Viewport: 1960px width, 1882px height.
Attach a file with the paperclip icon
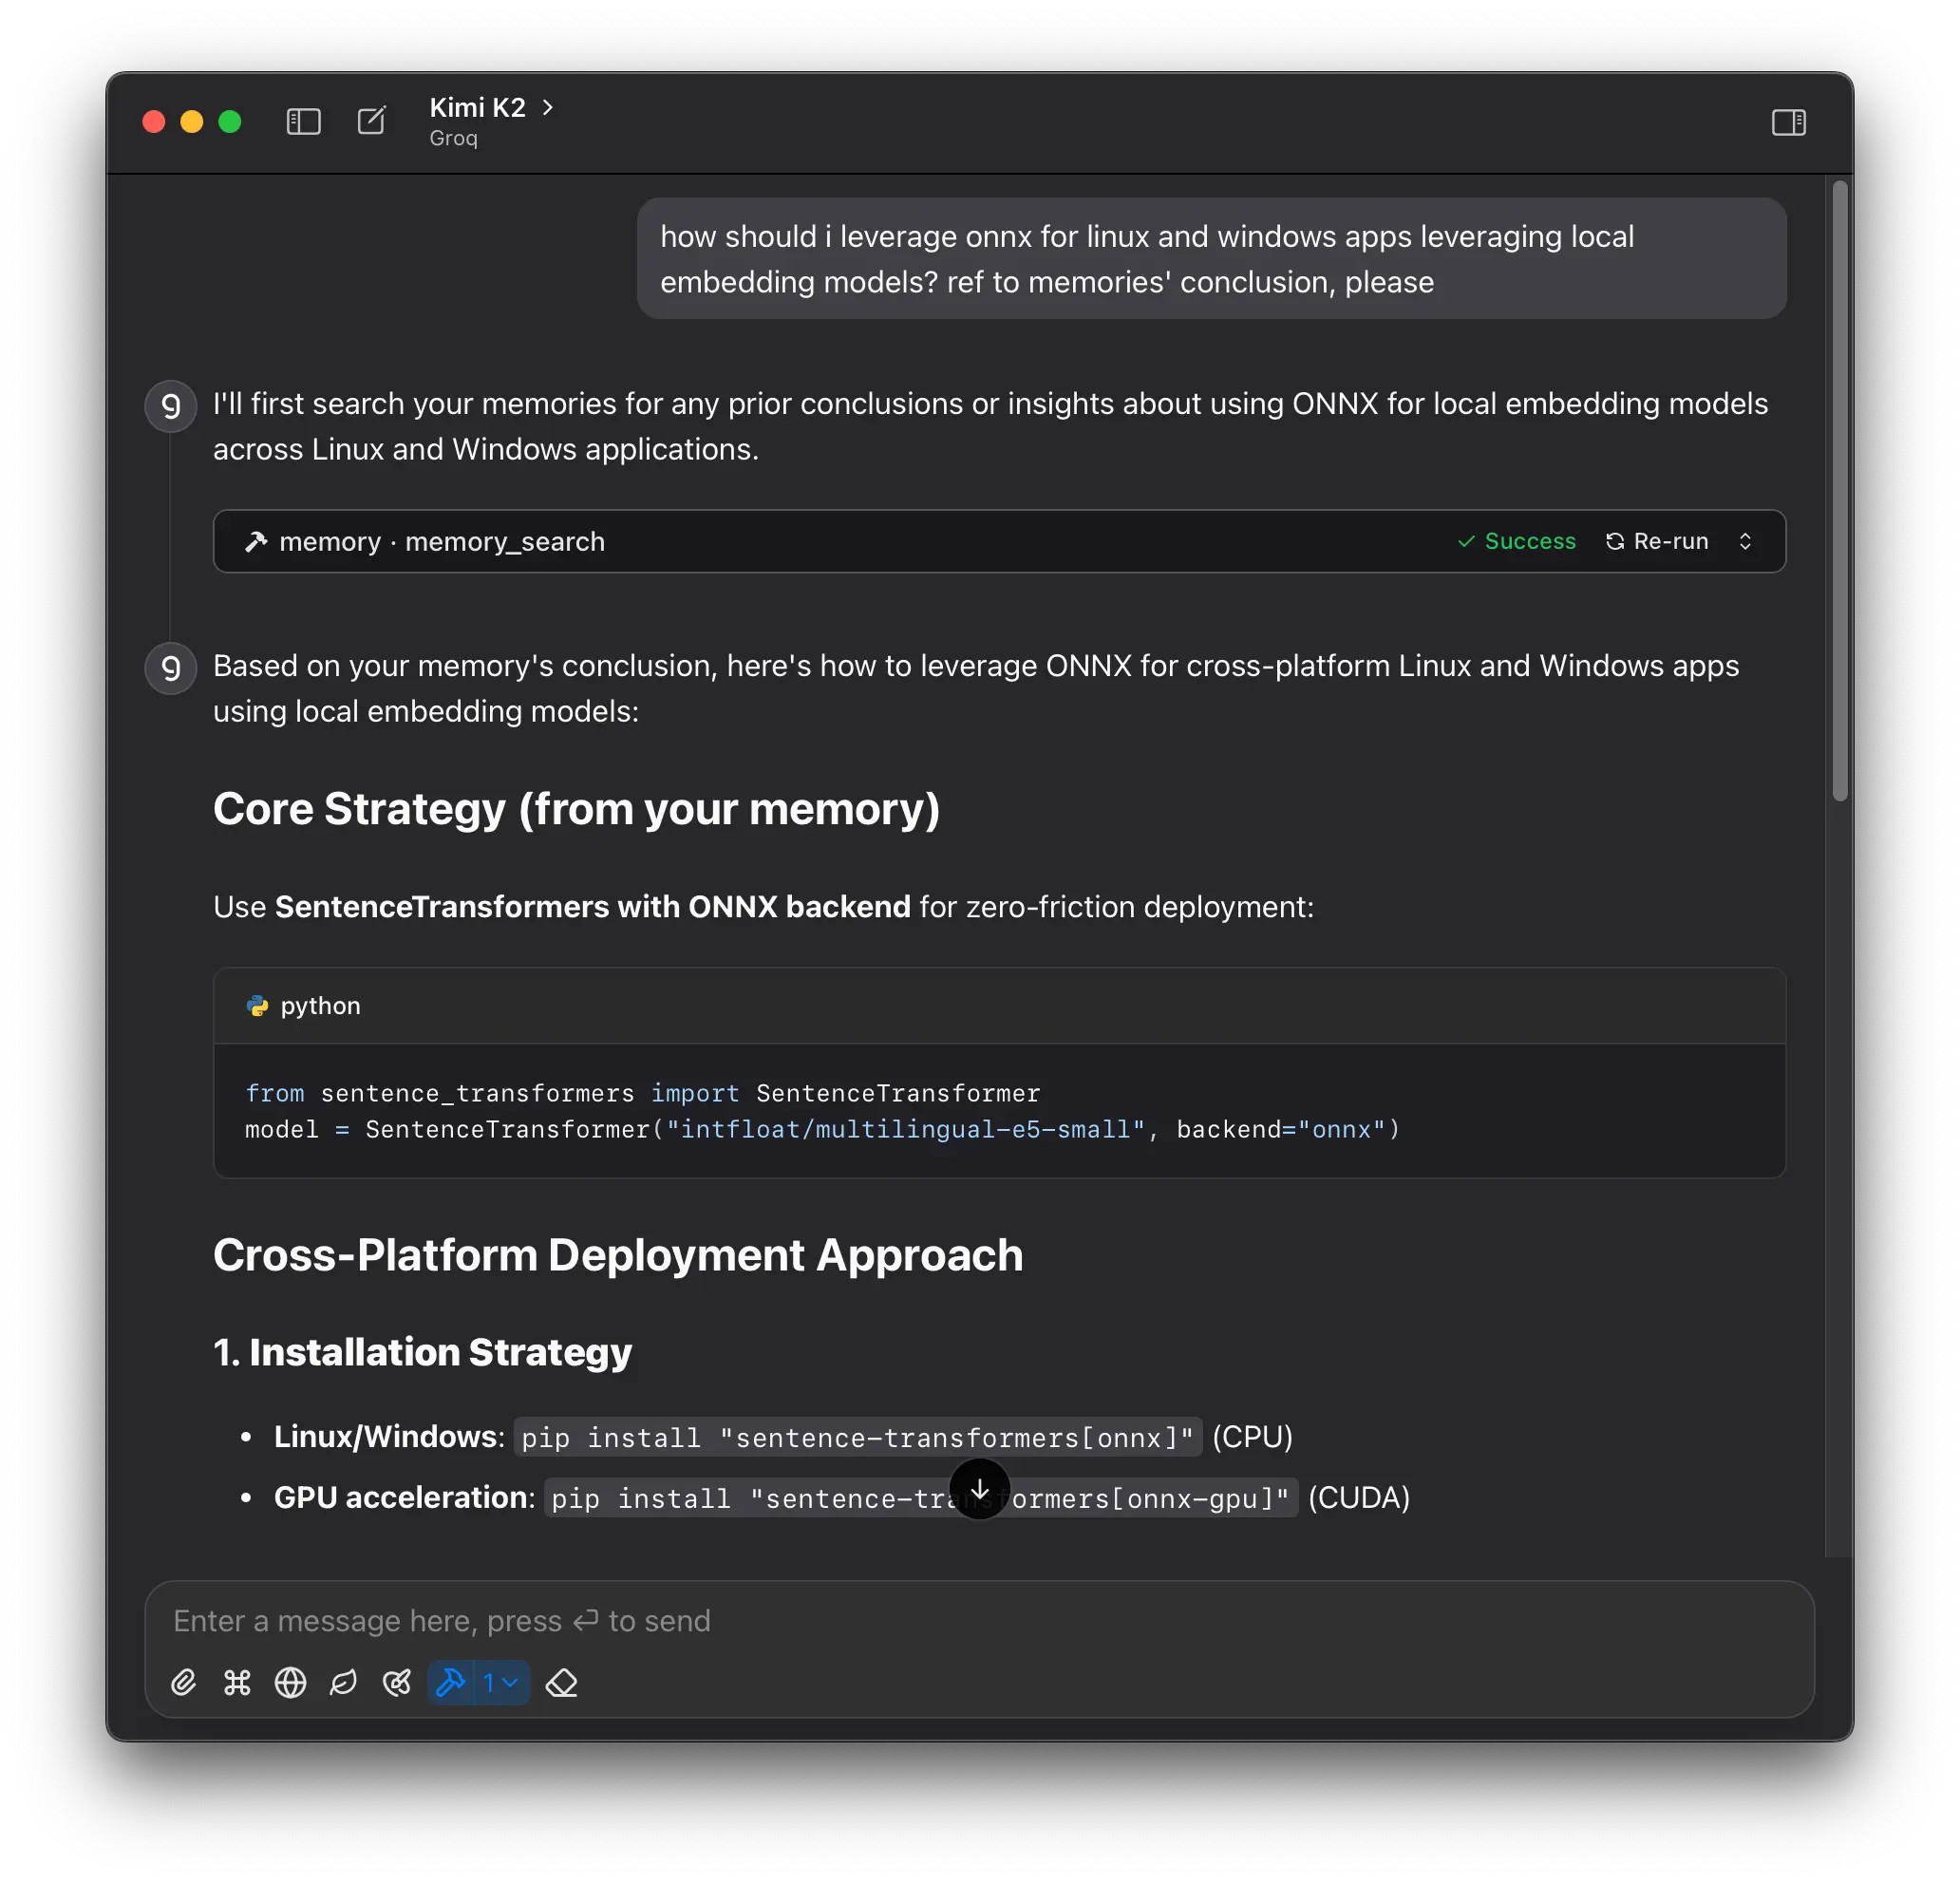pyautogui.click(x=184, y=1683)
